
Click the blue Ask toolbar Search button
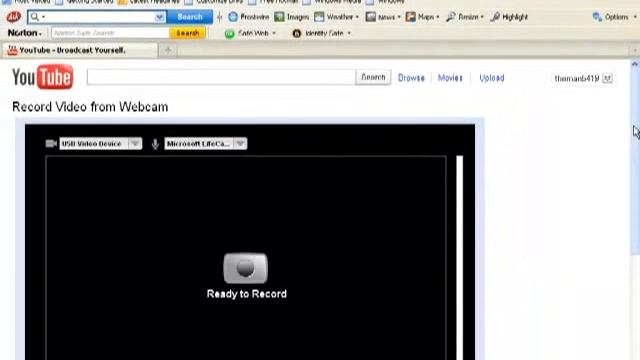click(x=190, y=17)
